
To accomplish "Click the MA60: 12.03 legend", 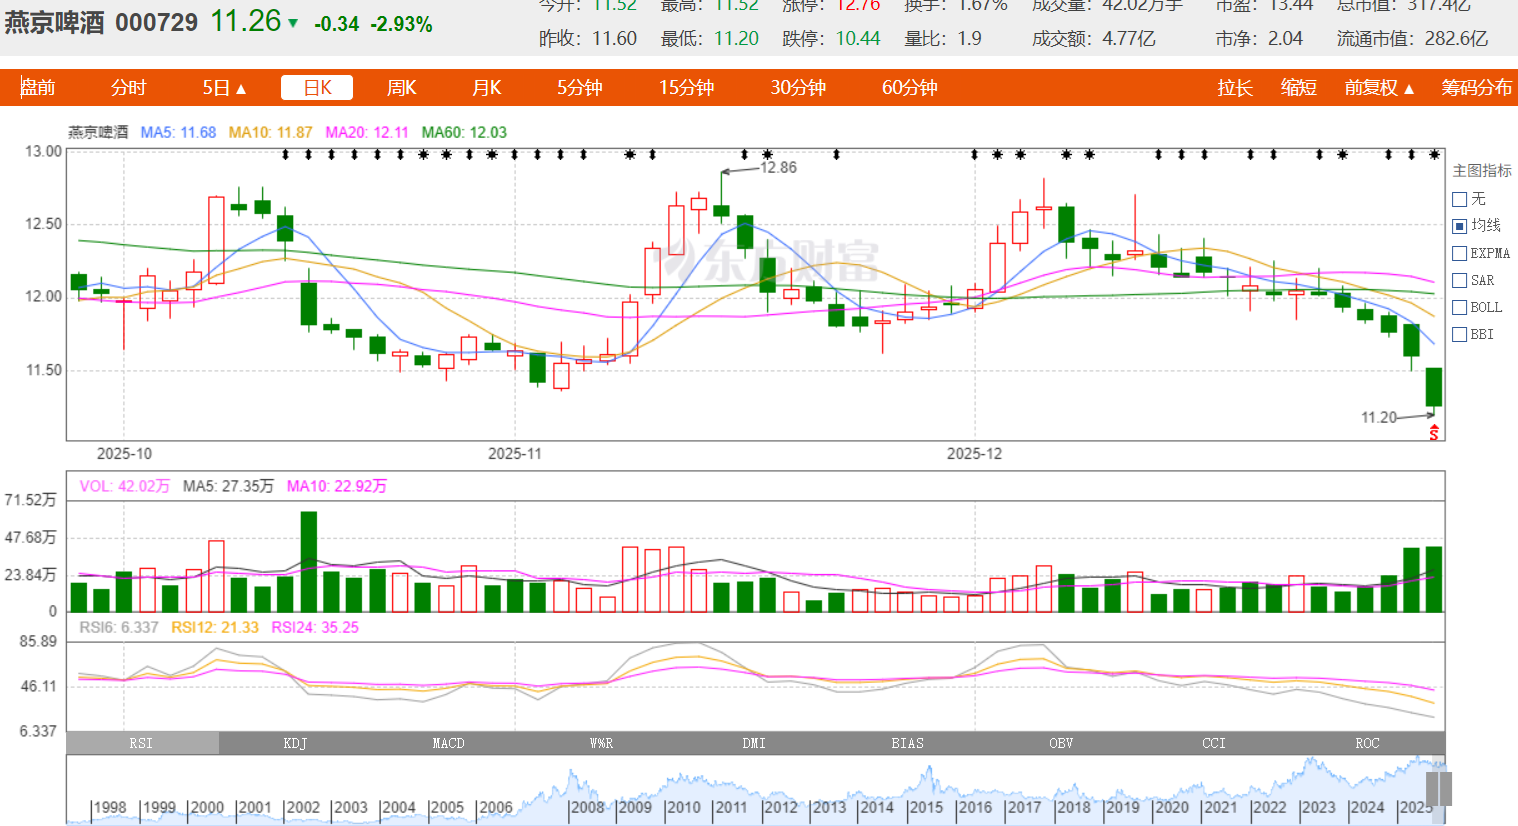I will 464,132.
